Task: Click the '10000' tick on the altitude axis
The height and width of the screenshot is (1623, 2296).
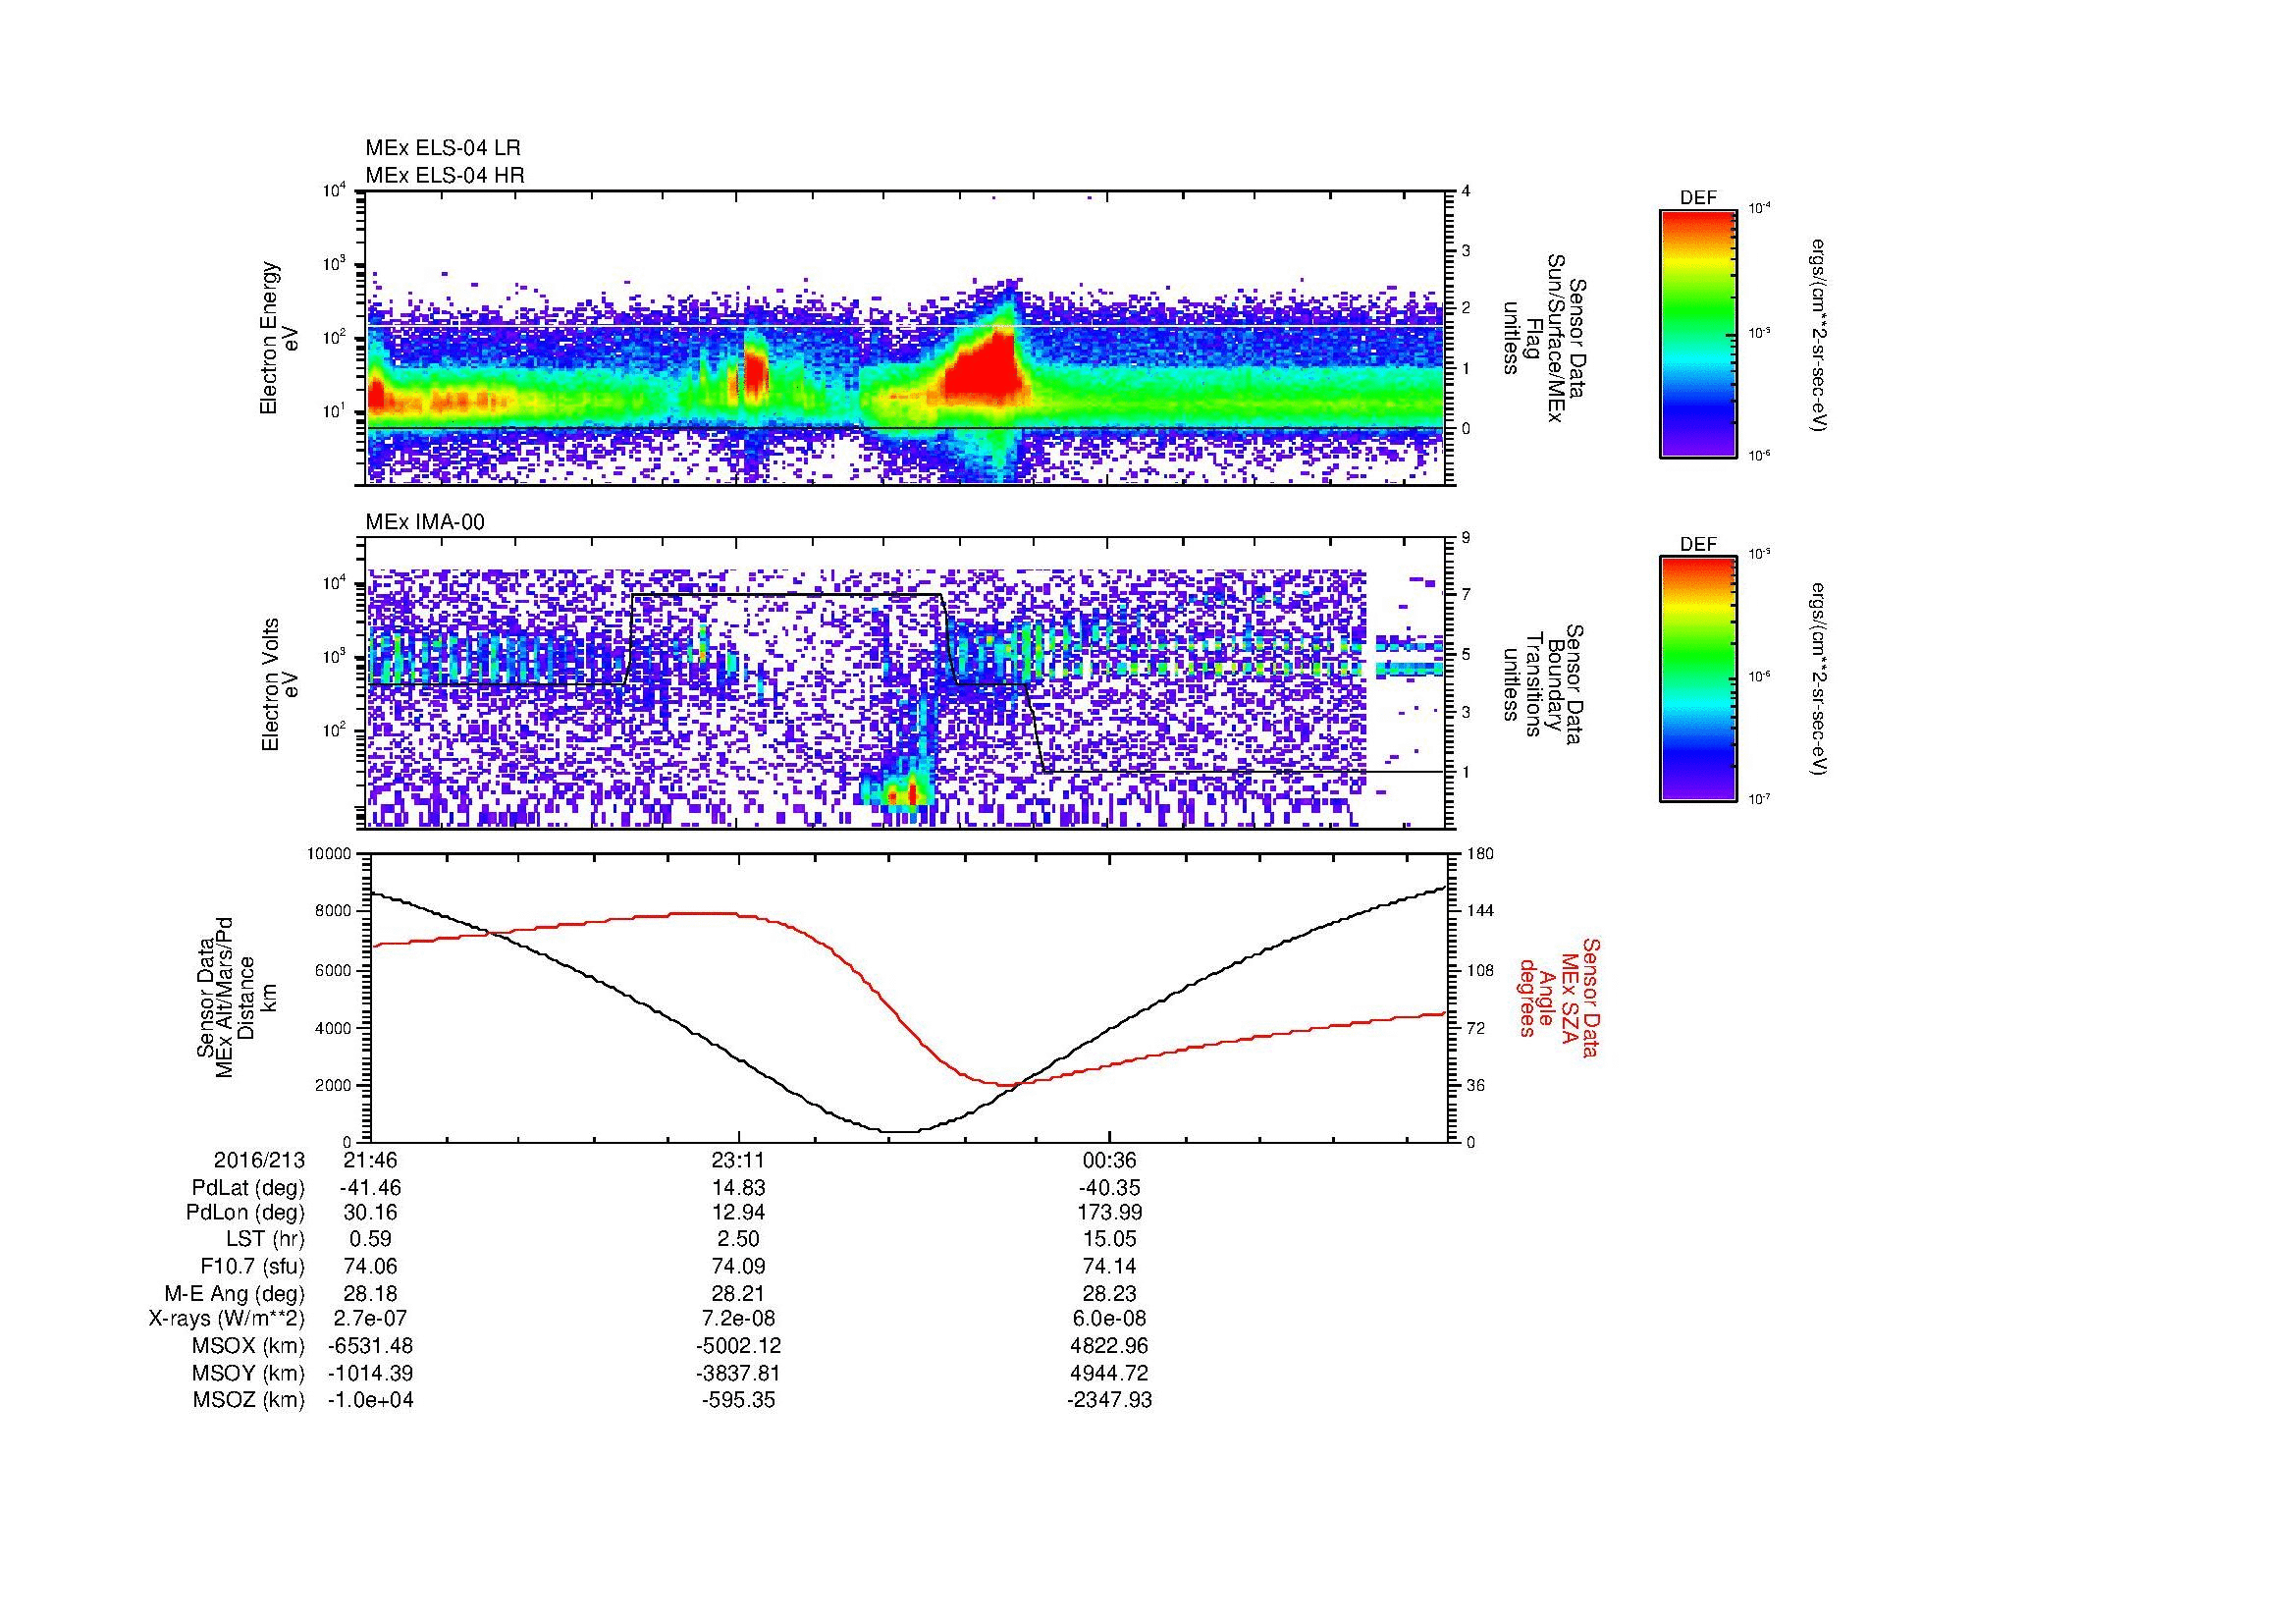Action: 329,854
